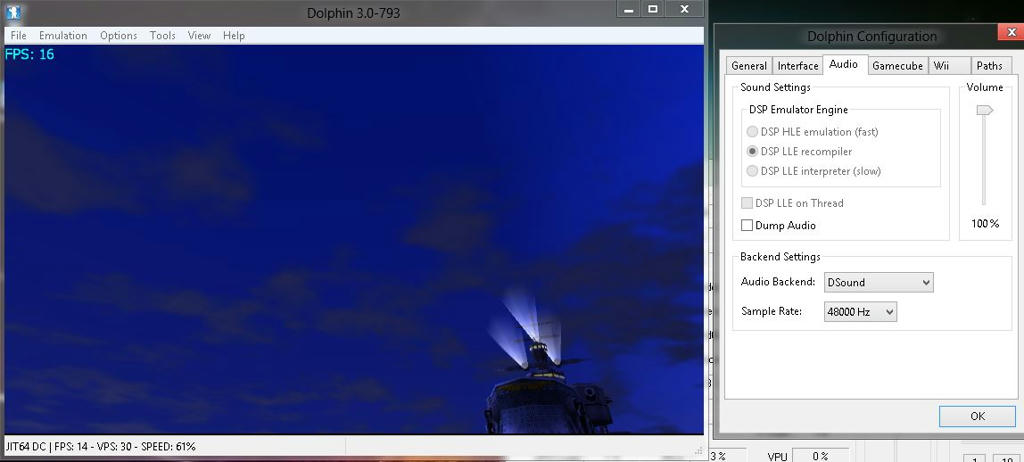Click the 100% volume value label
The height and width of the screenshot is (462, 1024).
pyautogui.click(x=985, y=223)
